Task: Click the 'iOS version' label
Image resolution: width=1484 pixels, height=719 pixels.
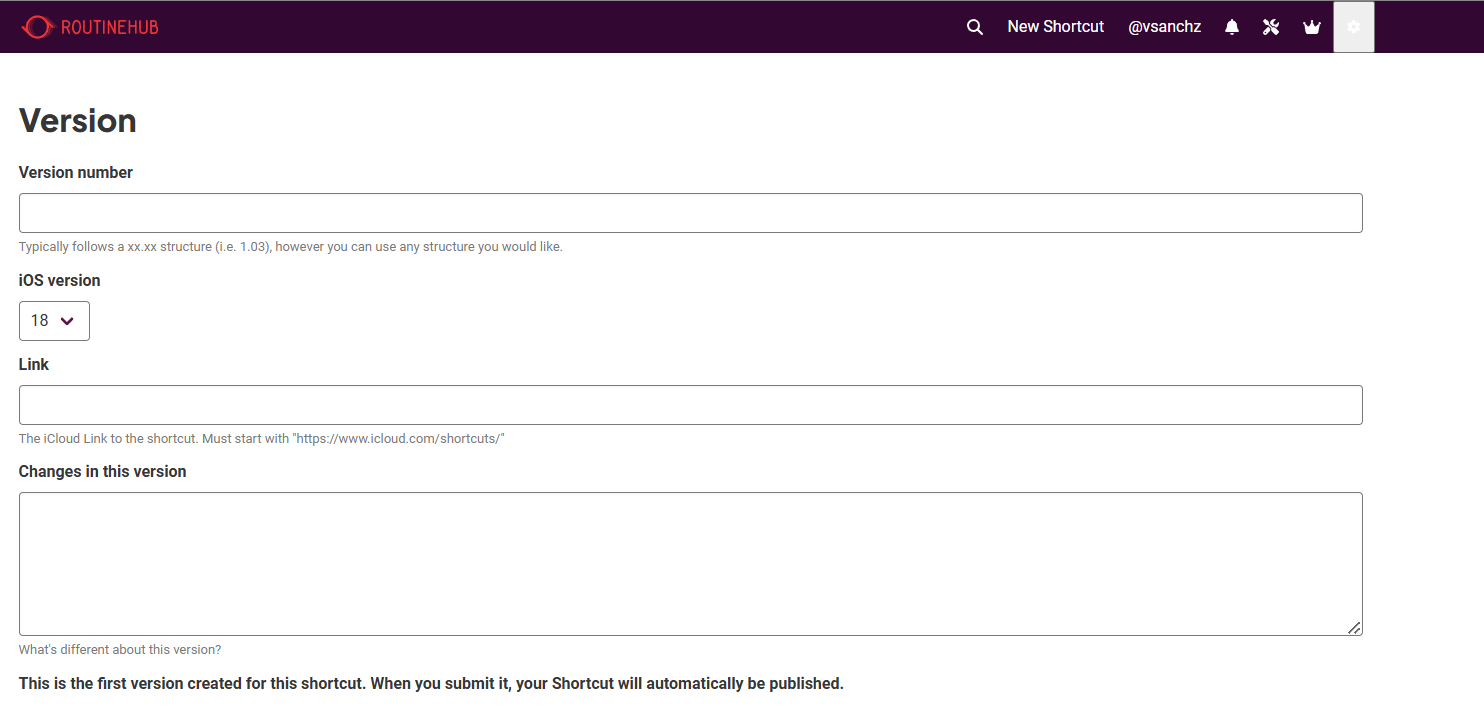Action: 60,281
